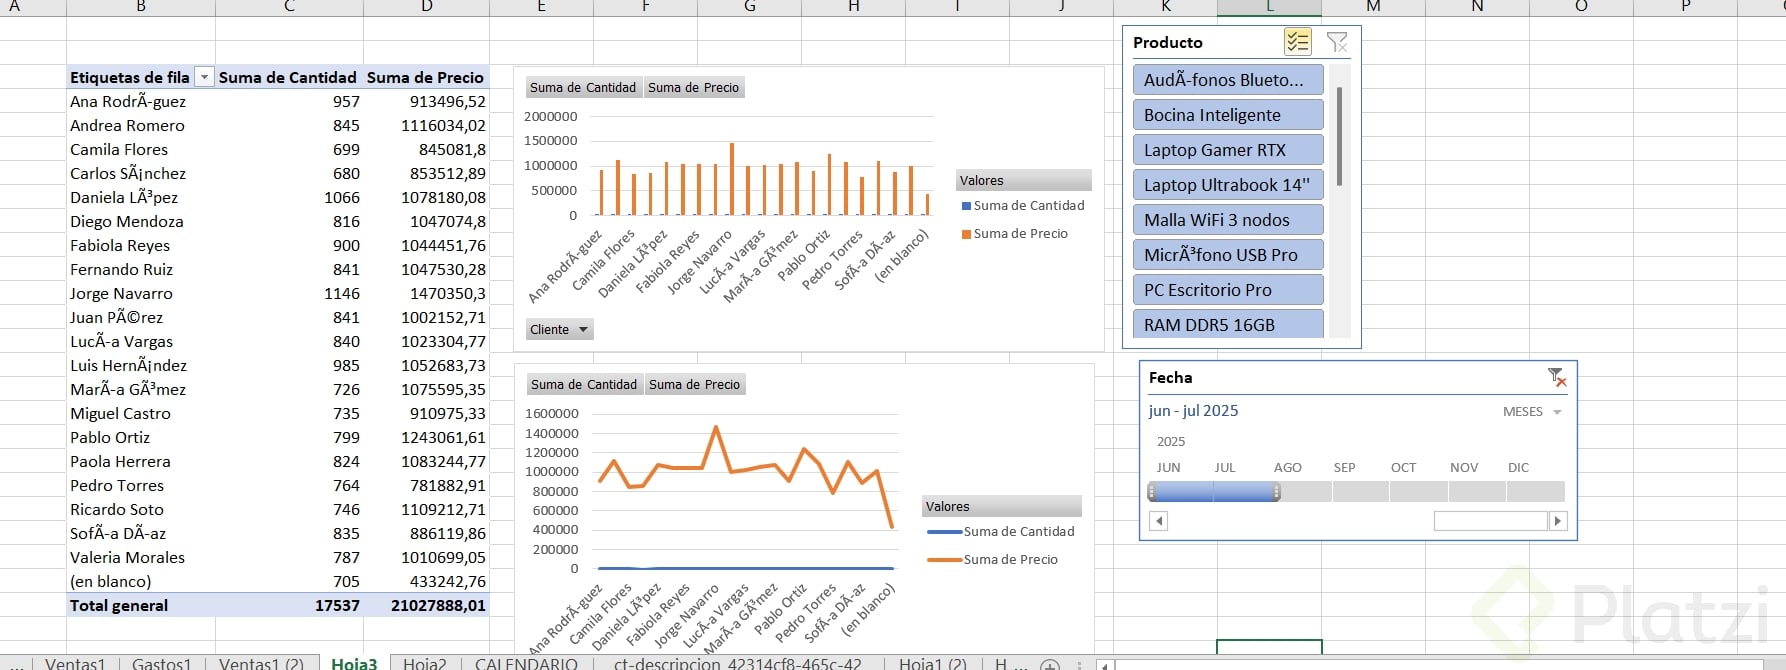This screenshot has height=670, width=1786.
Task: Open the MESES time level dropdown
Action: coord(1532,412)
